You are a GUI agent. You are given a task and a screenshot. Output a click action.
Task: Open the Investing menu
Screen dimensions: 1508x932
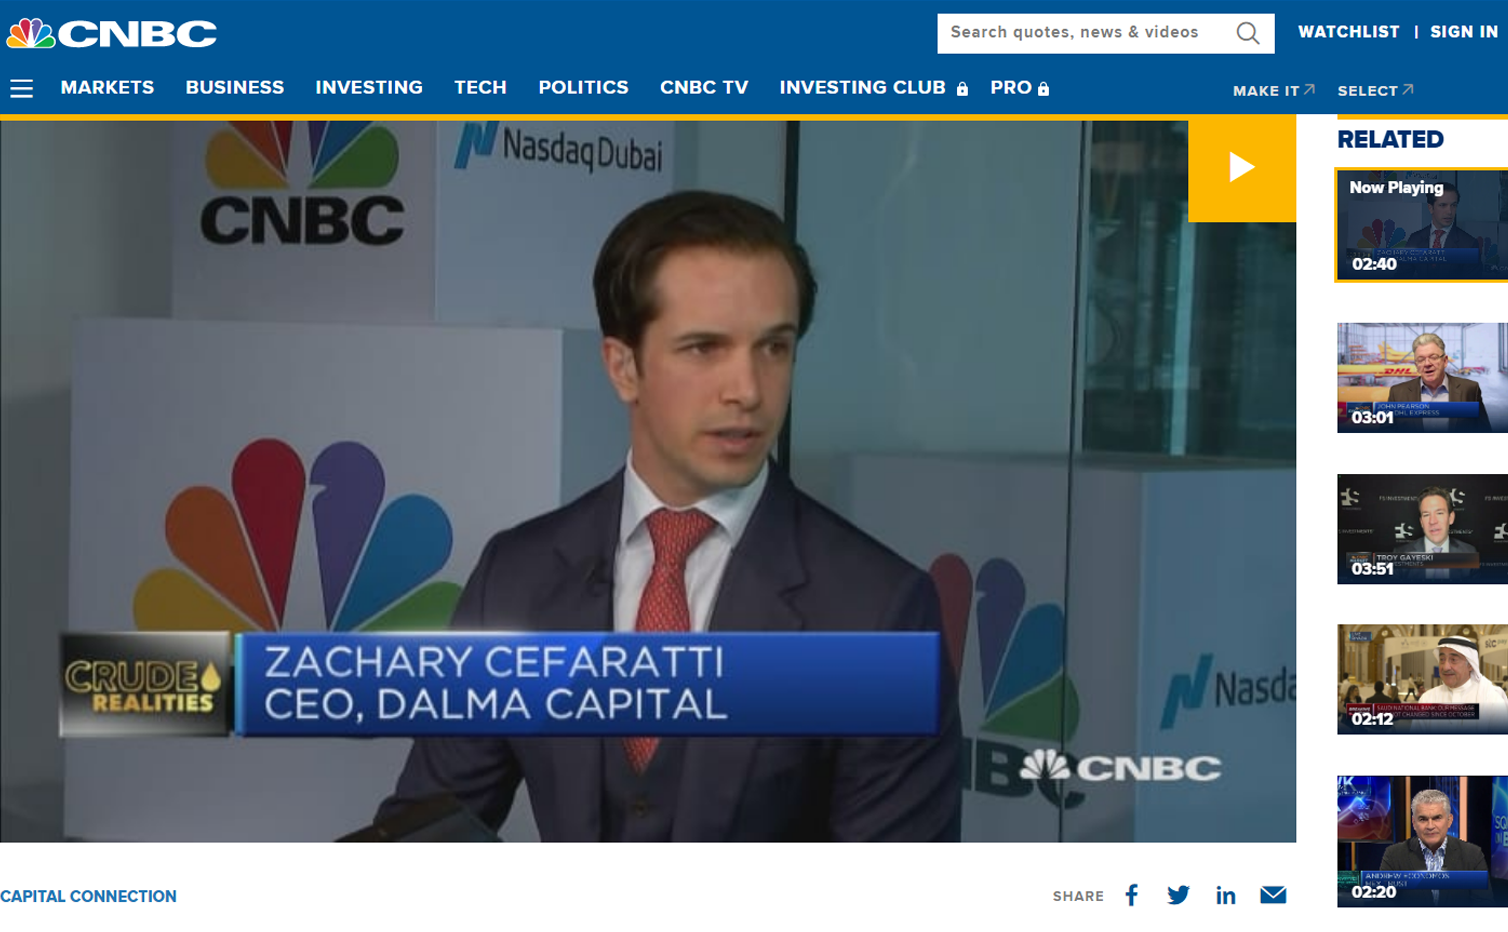[369, 88]
